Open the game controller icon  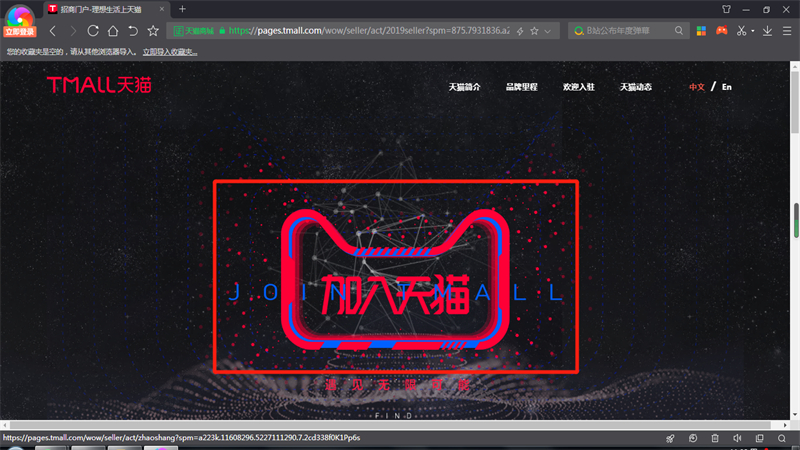pos(721,31)
